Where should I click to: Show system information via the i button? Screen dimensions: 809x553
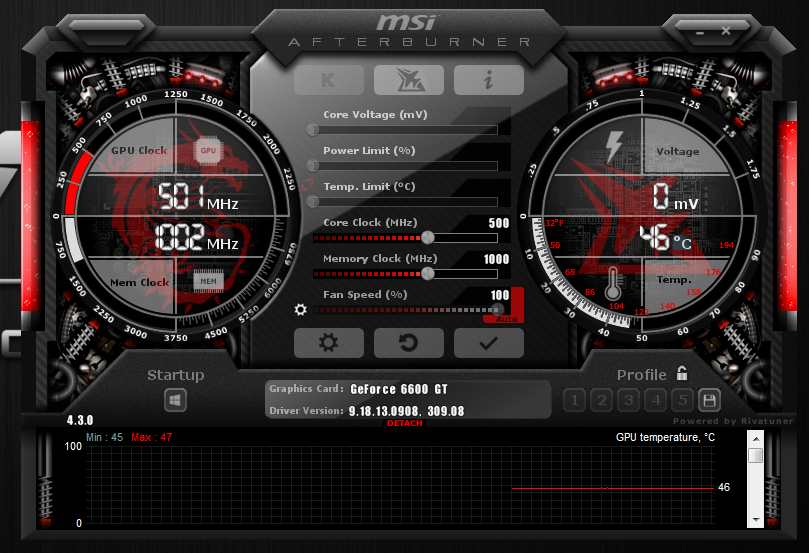(488, 80)
